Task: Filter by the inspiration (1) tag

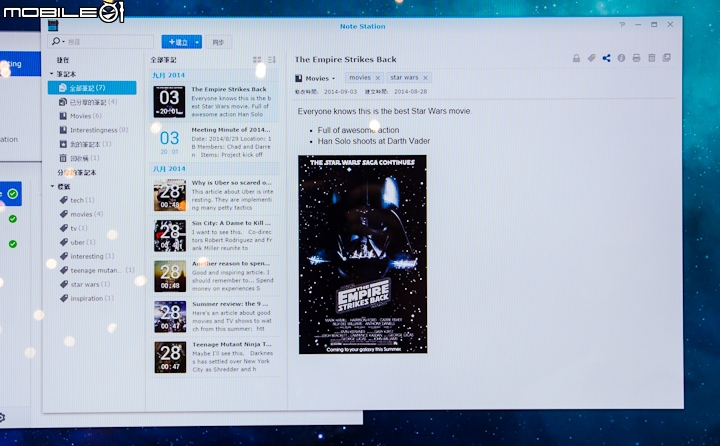Action: pos(87,299)
